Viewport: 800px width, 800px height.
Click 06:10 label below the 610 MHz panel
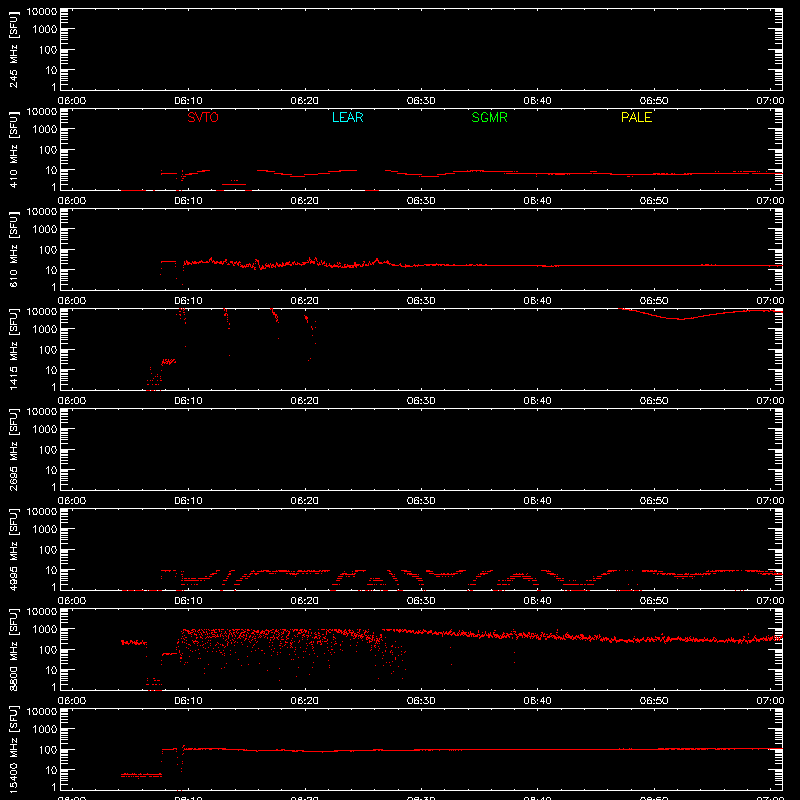(x=188, y=301)
